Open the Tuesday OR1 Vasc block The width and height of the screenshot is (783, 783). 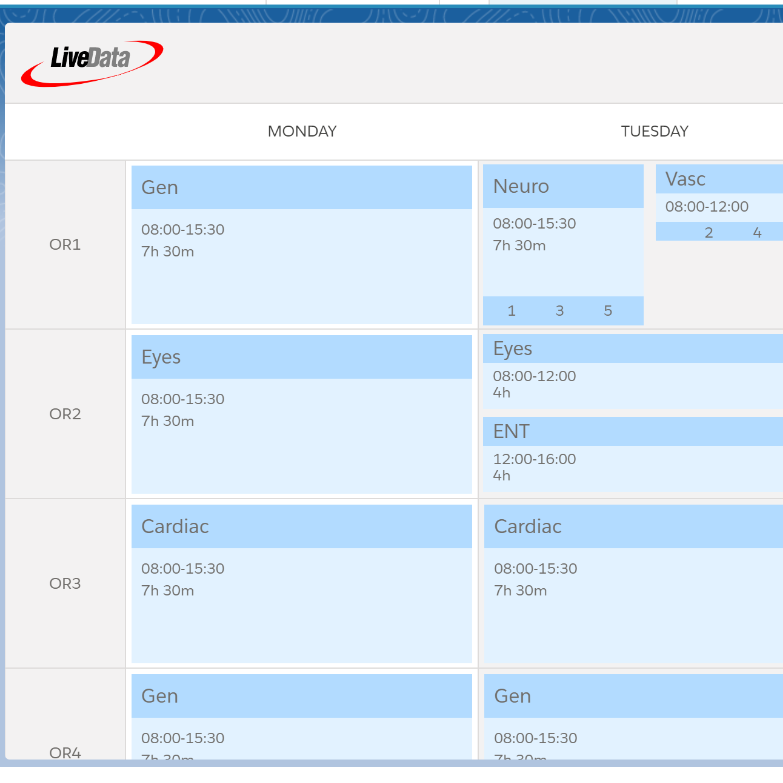(x=719, y=203)
